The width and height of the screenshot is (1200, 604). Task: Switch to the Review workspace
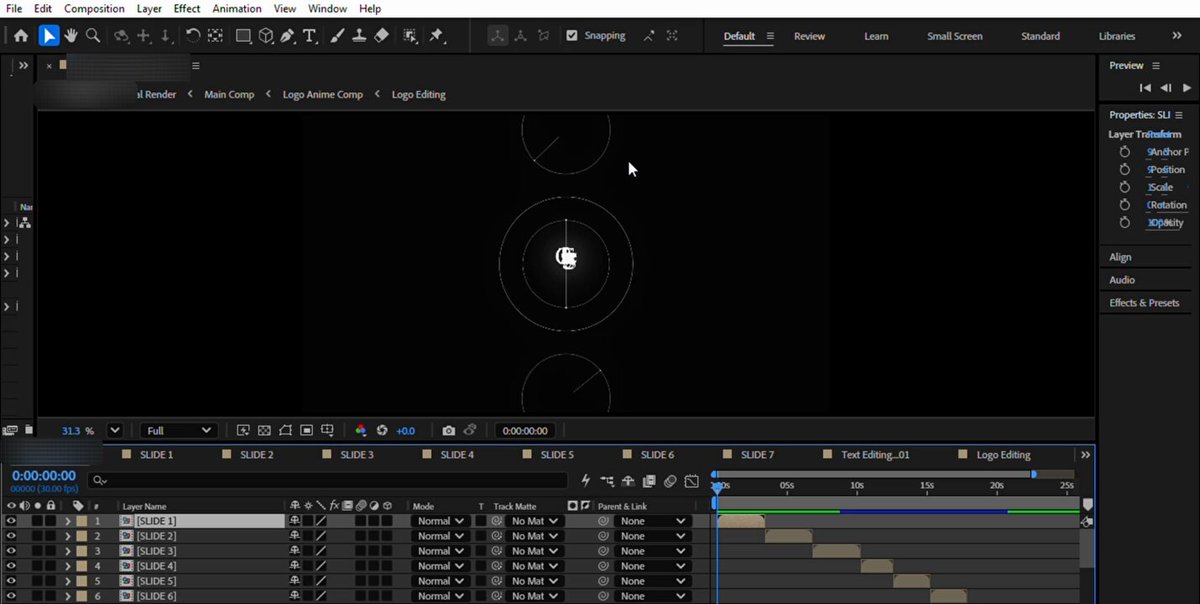pyautogui.click(x=810, y=36)
